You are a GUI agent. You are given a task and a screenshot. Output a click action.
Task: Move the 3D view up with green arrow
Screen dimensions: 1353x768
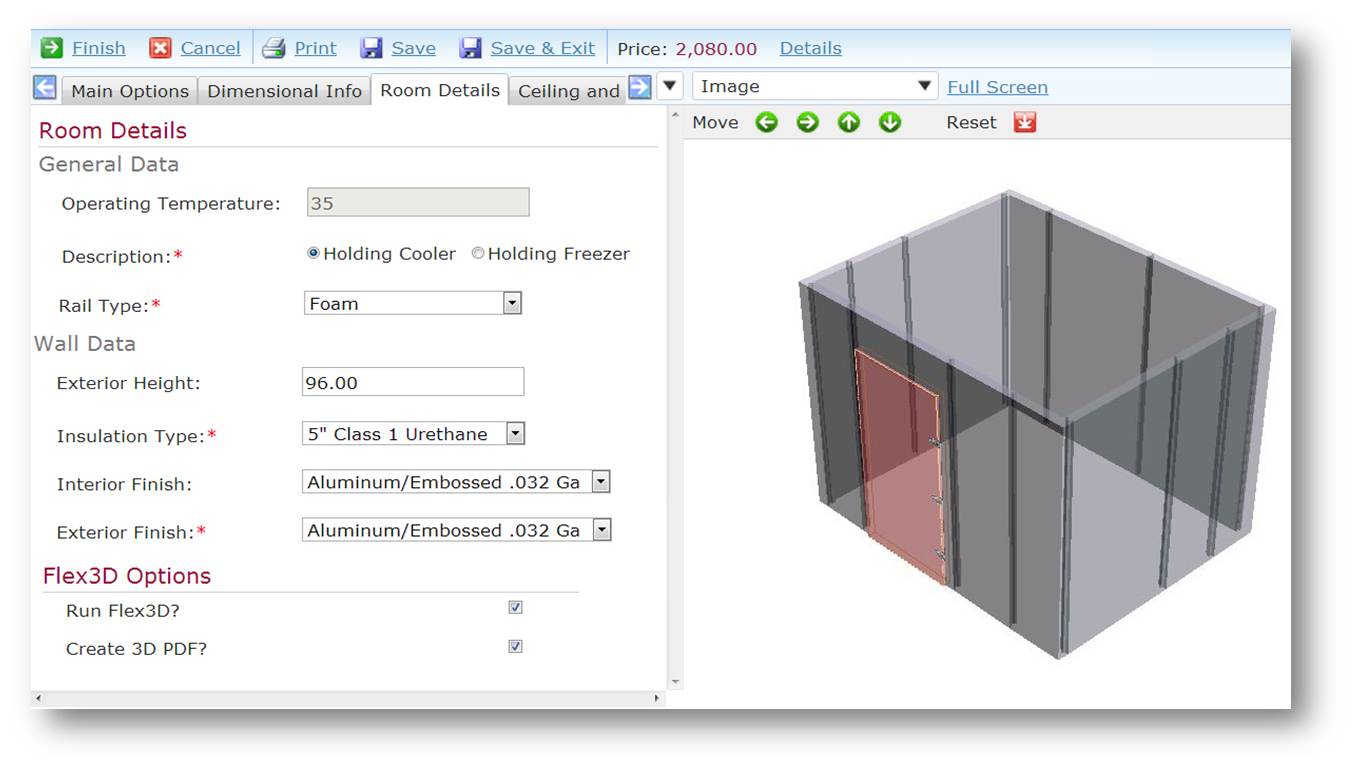(x=849, y=122)
